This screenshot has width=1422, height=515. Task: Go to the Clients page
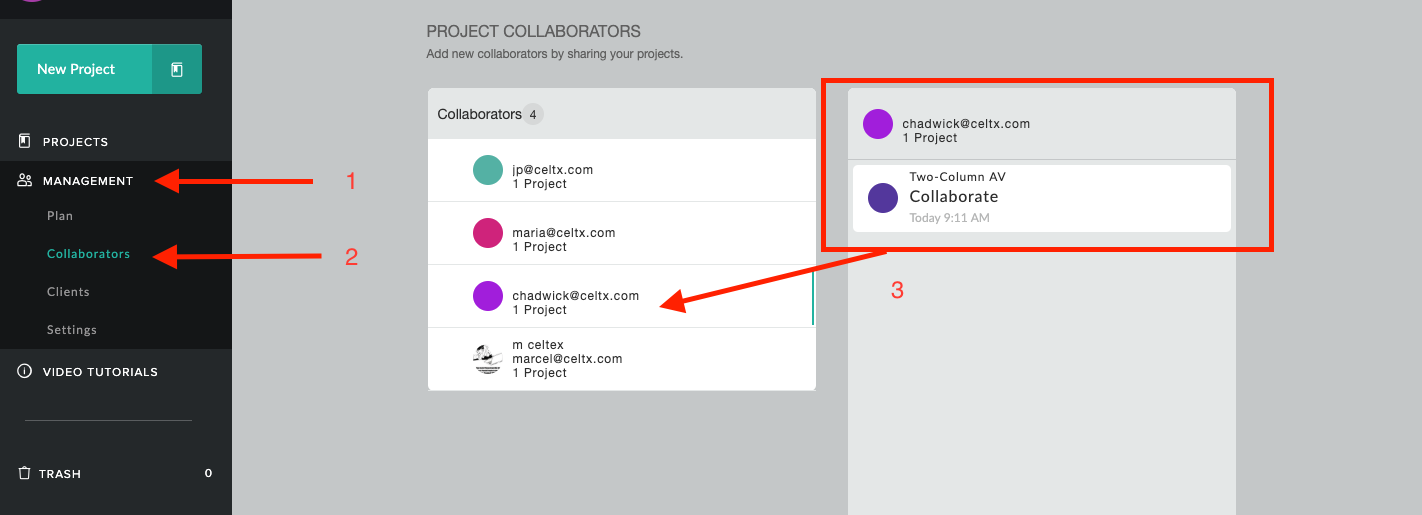click(68, 292)
